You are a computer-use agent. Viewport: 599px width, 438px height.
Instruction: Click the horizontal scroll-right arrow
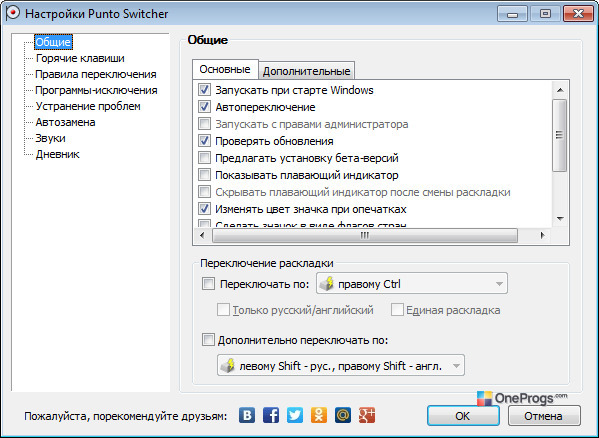coord(542,235)
